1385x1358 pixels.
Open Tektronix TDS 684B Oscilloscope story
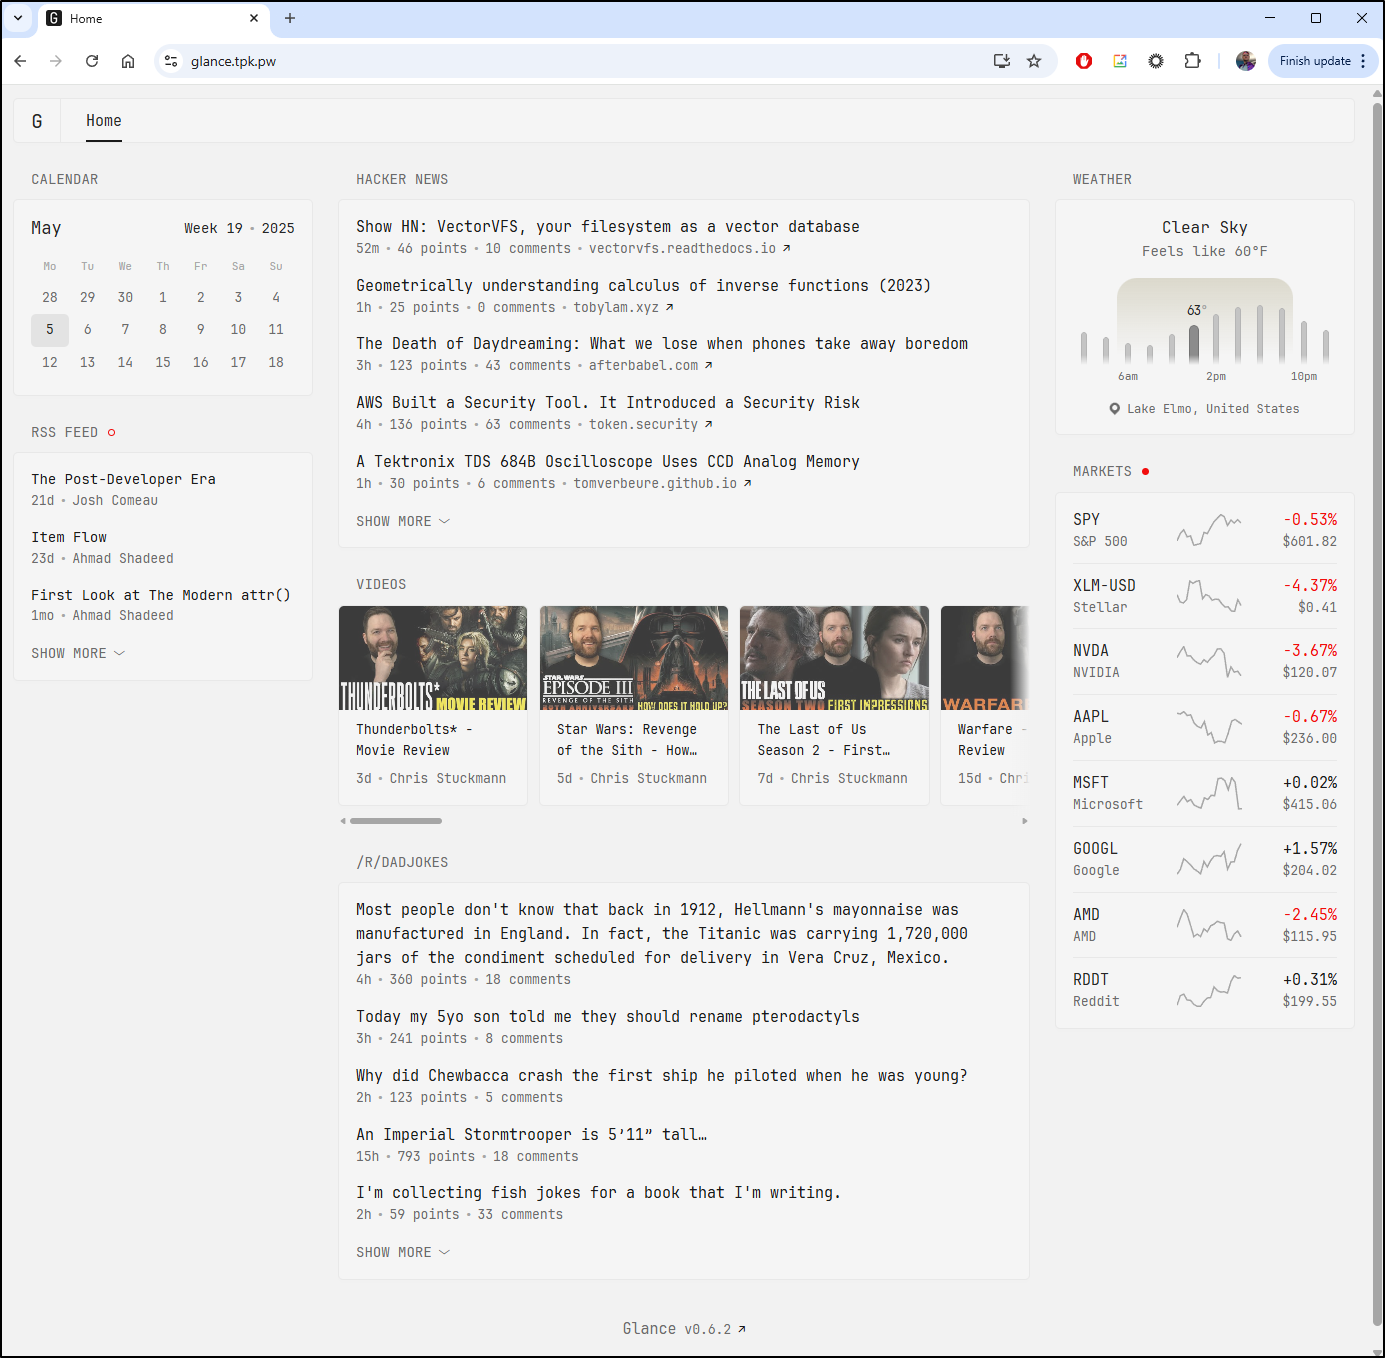(607, 462)
